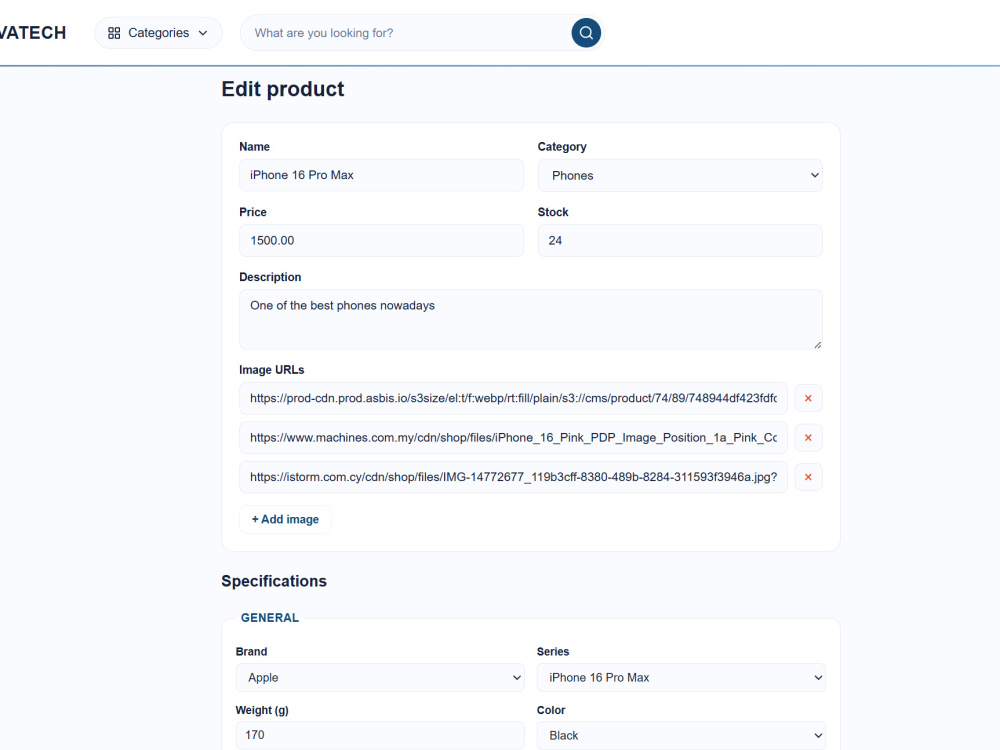This screenshot has height=750, width=1000.
Task: Click the Edit product heading
Action: pyautogui.click(x=283, y=89)
